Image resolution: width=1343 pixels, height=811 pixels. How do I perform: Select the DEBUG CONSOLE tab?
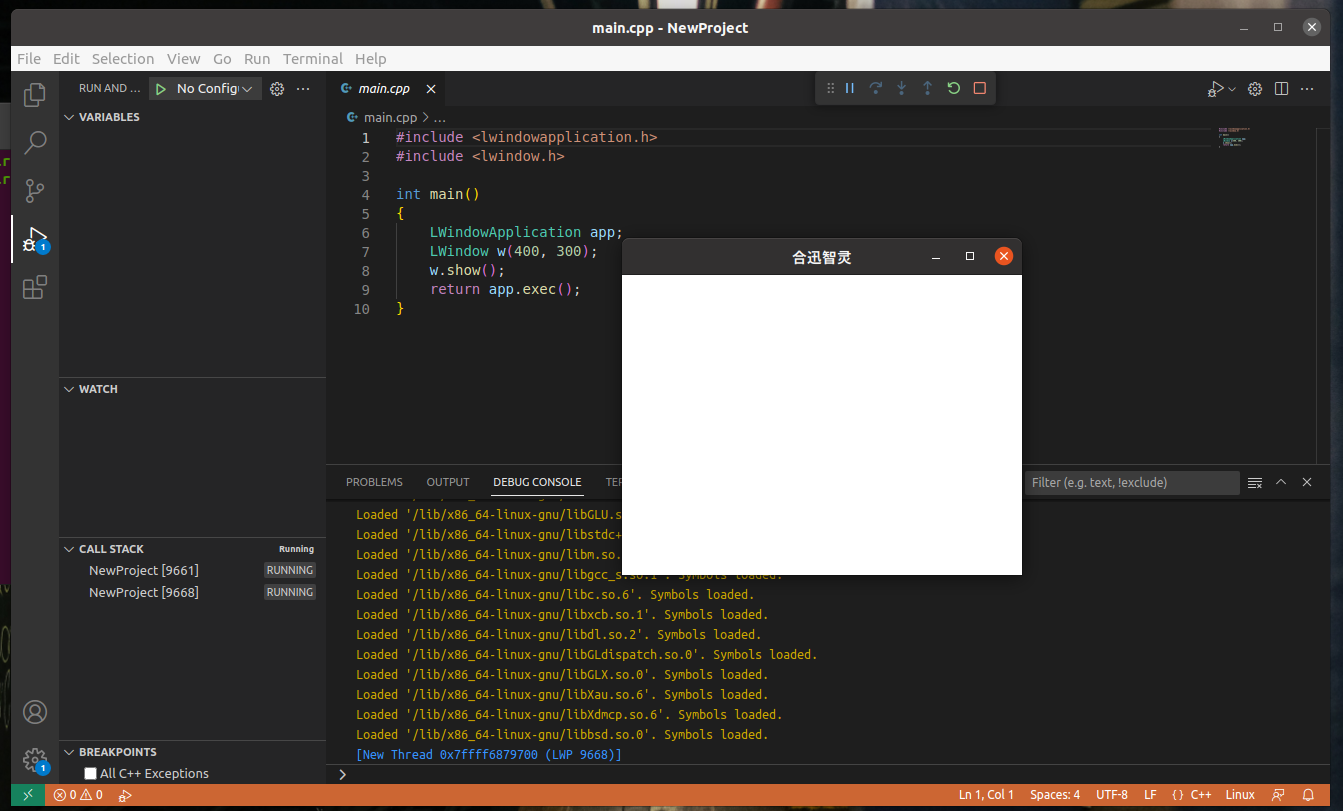[x=537, y=482]
